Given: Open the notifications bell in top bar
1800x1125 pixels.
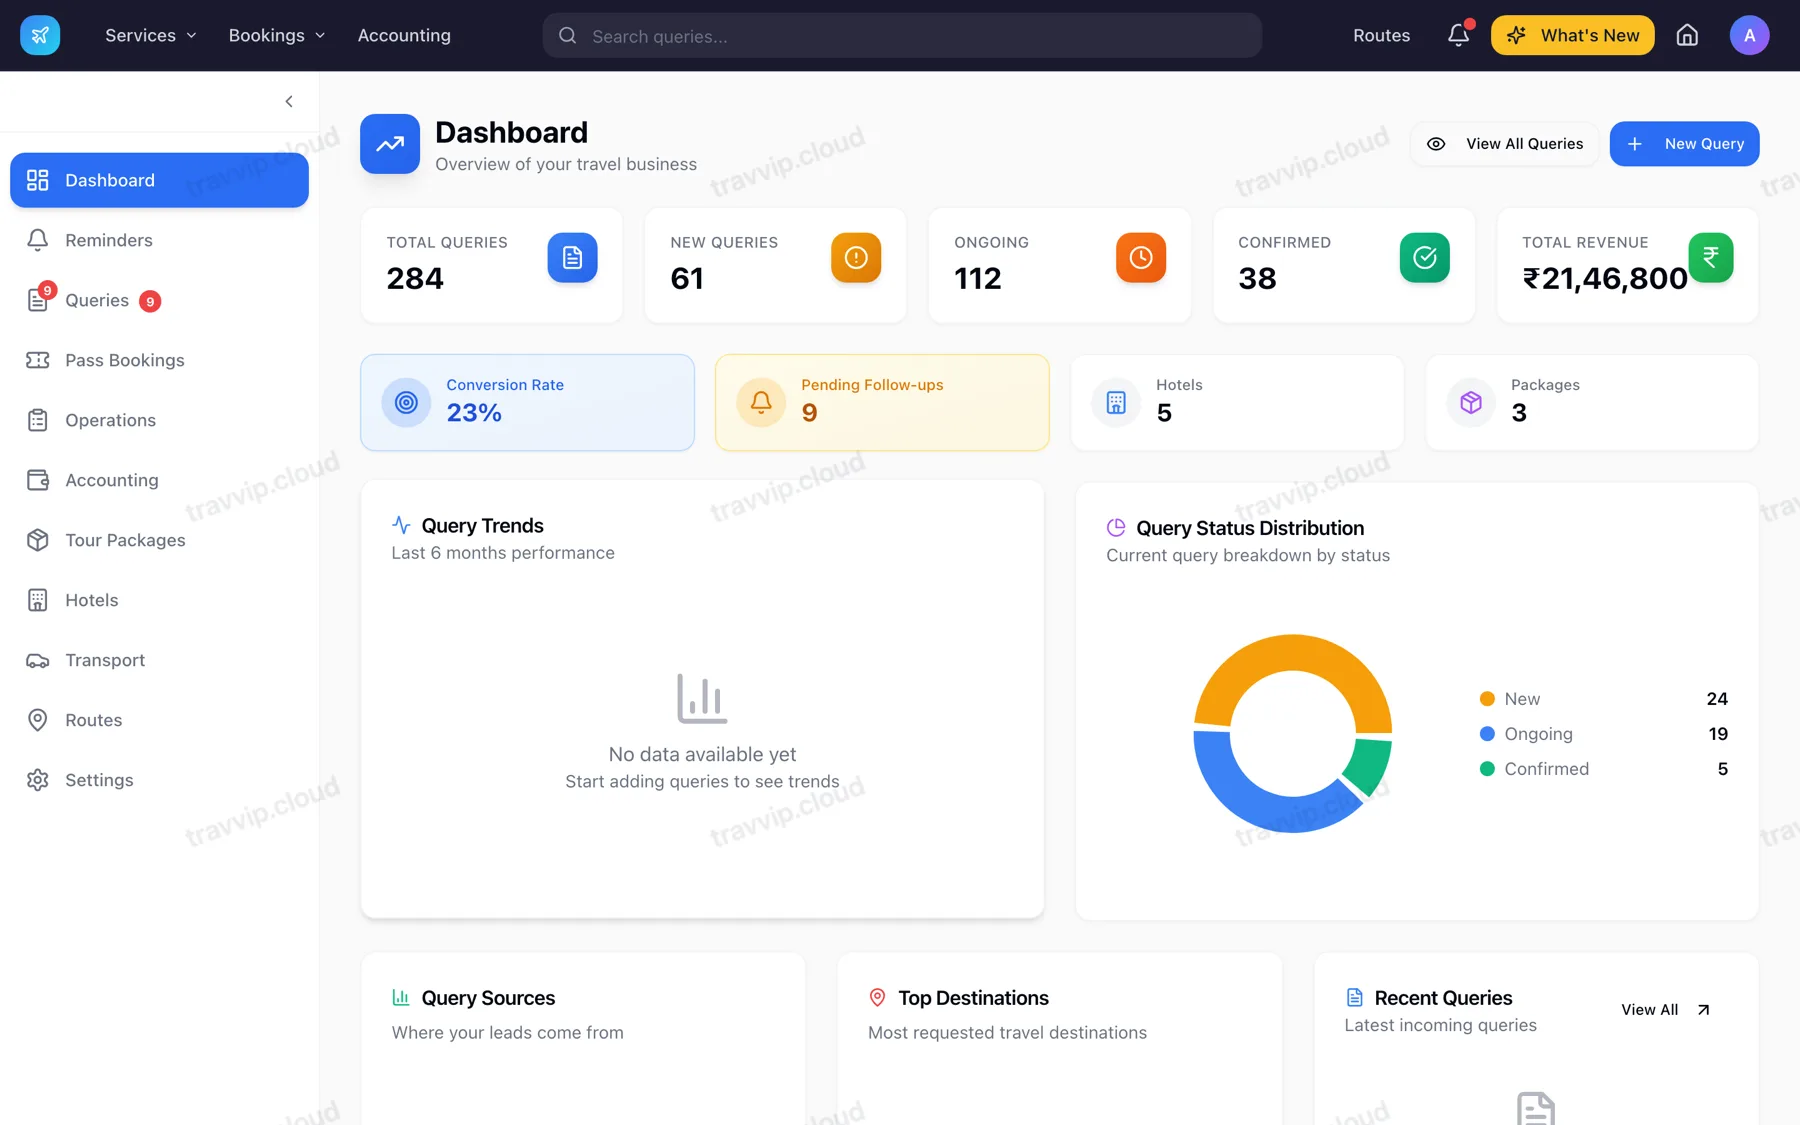Looking at the screenshot, I should click(1459, 35).
